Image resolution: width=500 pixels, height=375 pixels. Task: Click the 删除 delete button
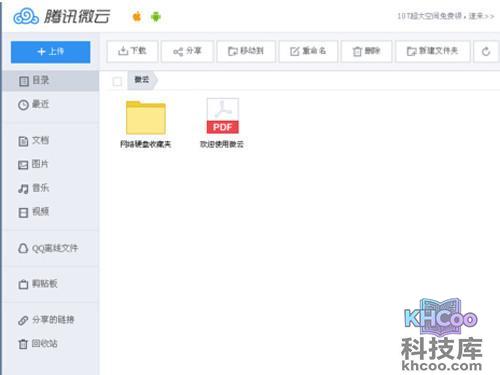(x=367, y=51)
